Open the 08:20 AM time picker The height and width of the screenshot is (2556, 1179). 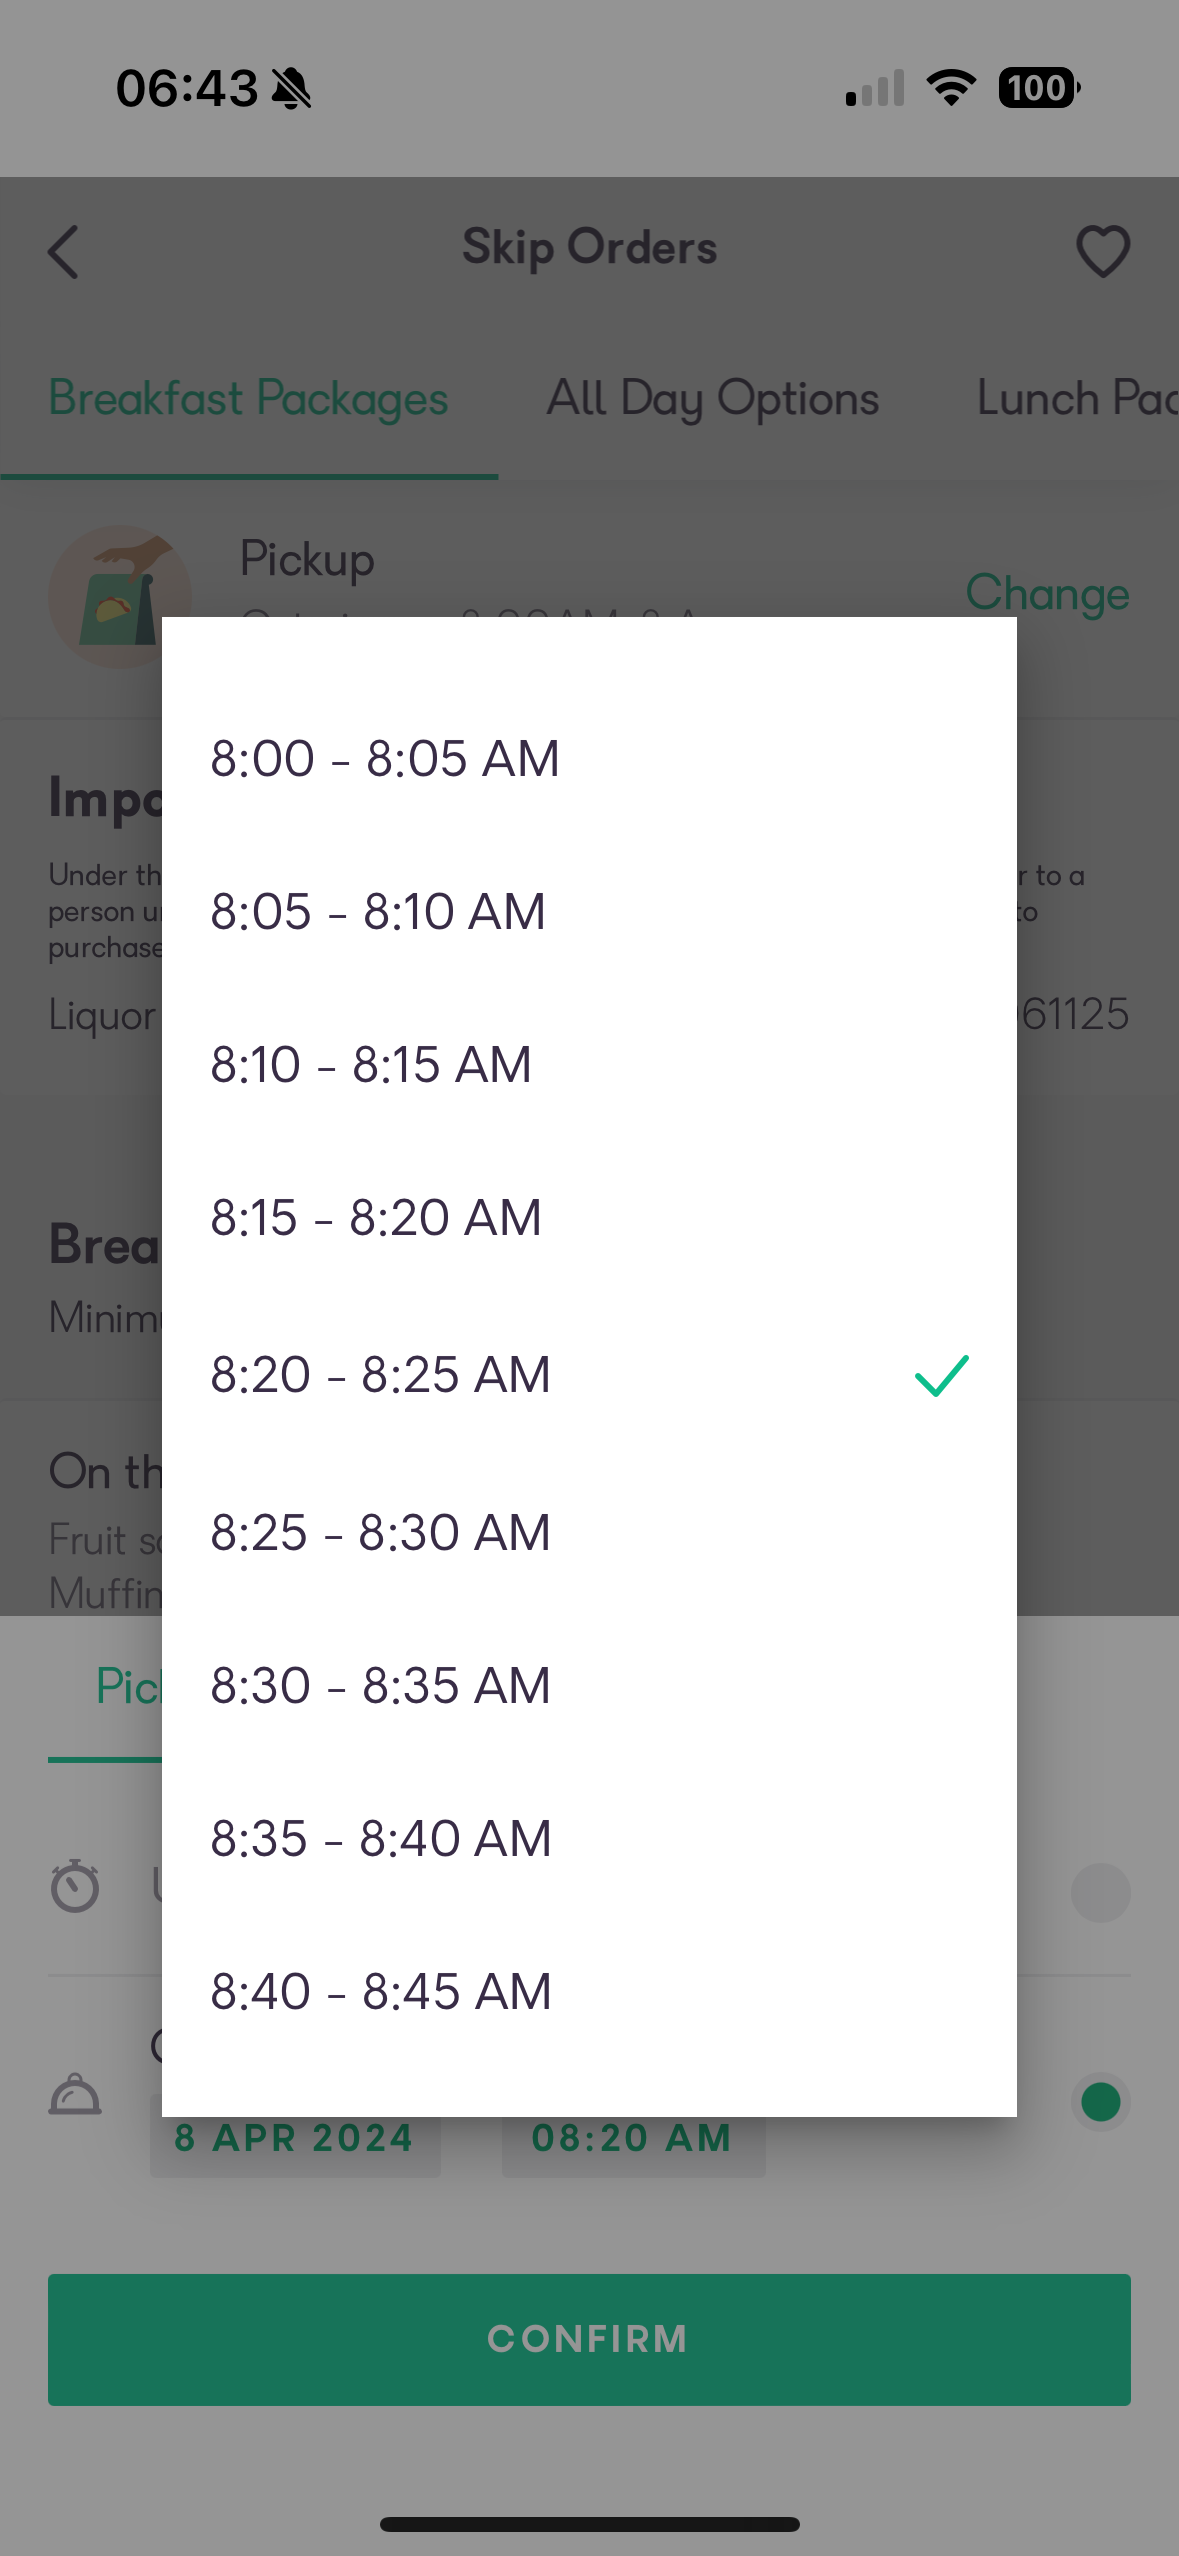(633, 2138)
